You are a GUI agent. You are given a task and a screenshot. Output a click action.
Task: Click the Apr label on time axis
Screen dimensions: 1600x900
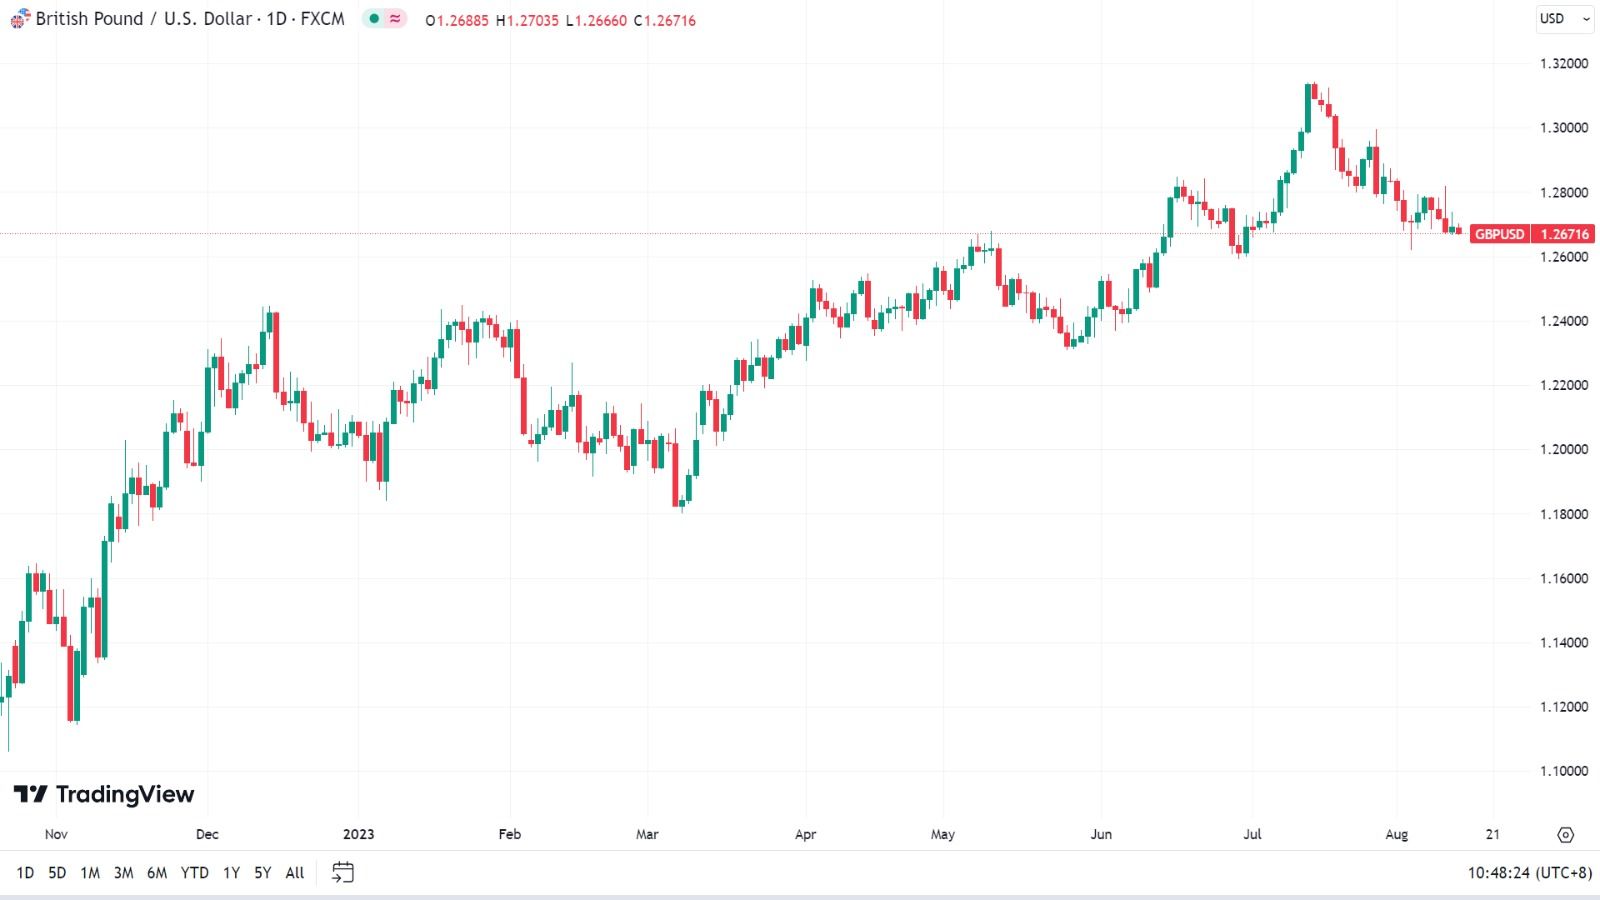pyautogui.click(x=805, y=834)
